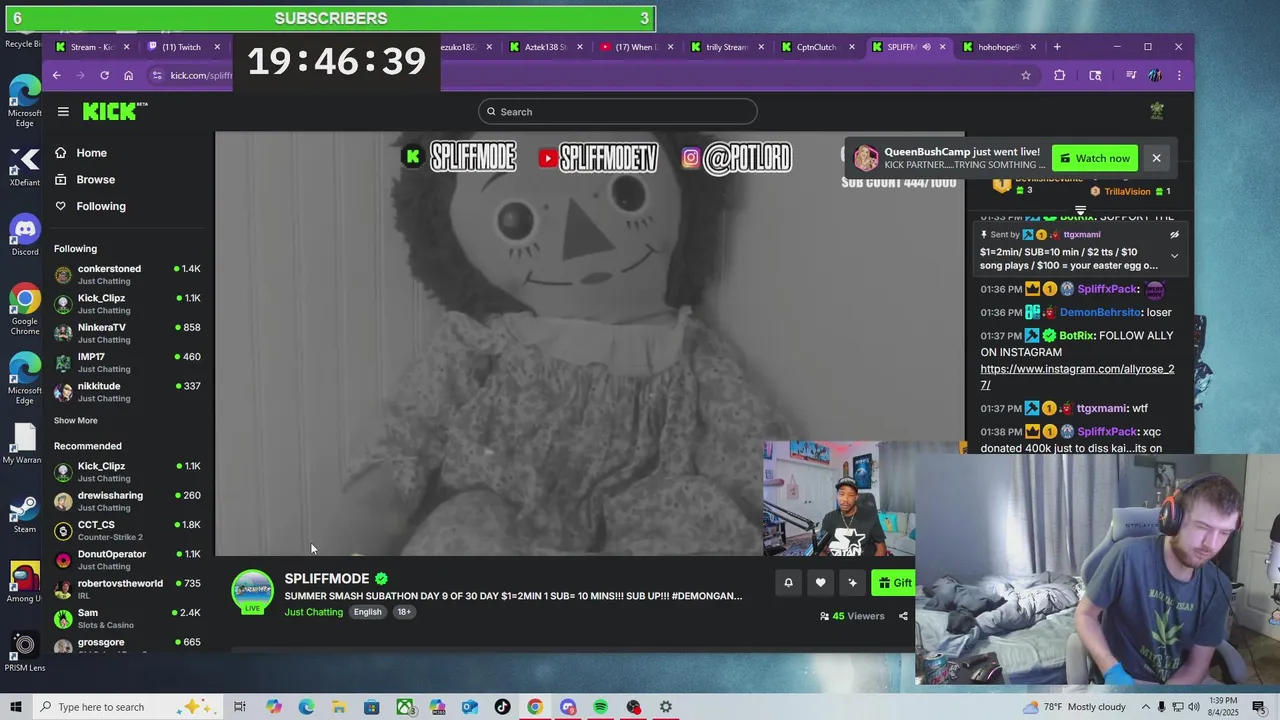Open NinkeraTV channel in sidebar
1280x720 pixels.
pos(128,333)
